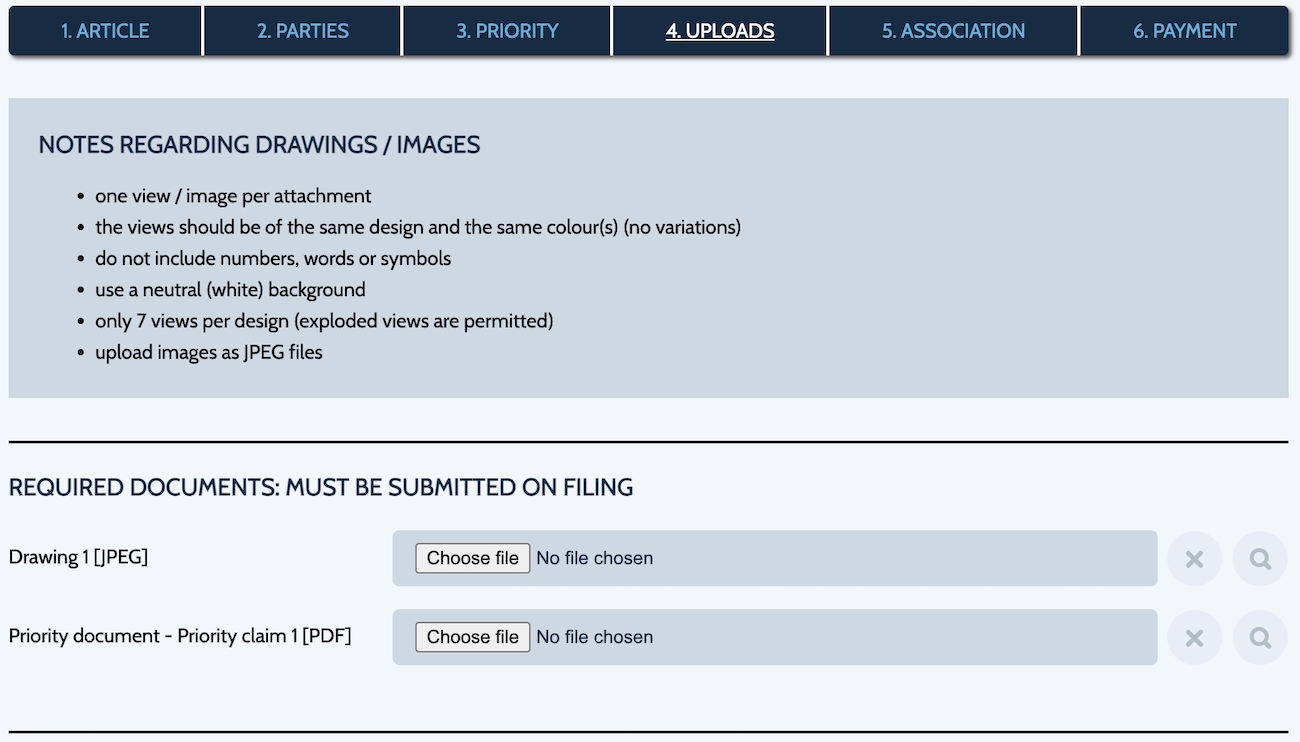The image size is (1300, 742).
Task: Open the 6. PAYMENT tab
Action: pyautogui.click(x=1185, y=31)
